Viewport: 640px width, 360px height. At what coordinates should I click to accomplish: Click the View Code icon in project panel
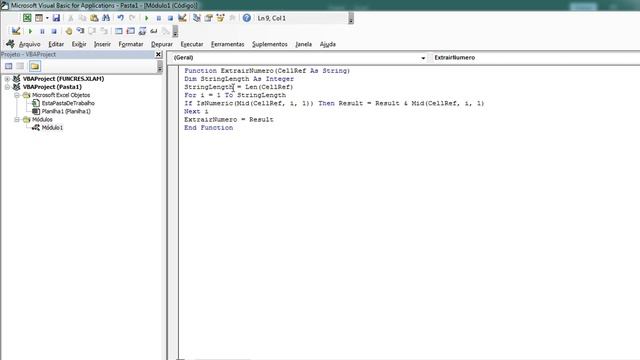[x=9, y=66]
